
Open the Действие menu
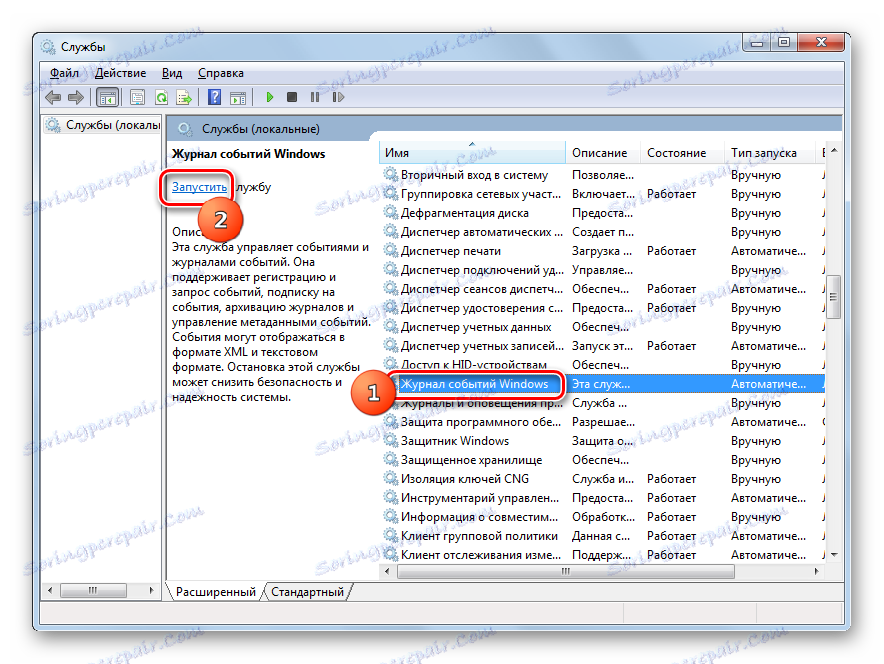click(120, 73)
